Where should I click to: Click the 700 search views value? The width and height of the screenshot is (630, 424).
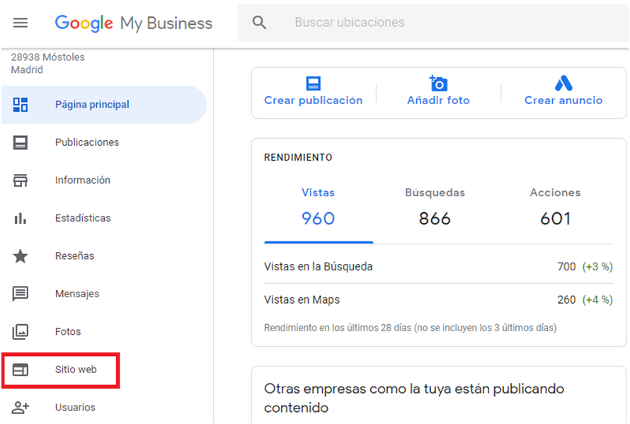click(x=567, y=267)
